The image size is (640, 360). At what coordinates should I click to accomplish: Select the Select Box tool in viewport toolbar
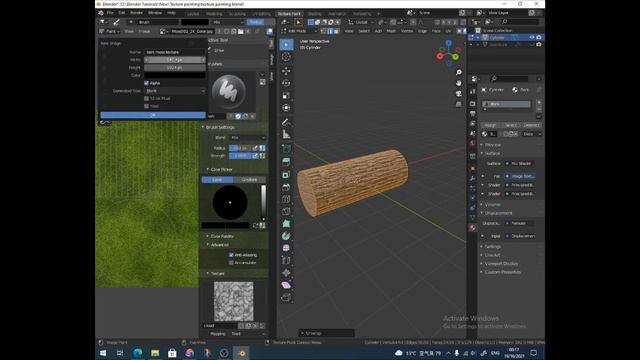(286, 44)
